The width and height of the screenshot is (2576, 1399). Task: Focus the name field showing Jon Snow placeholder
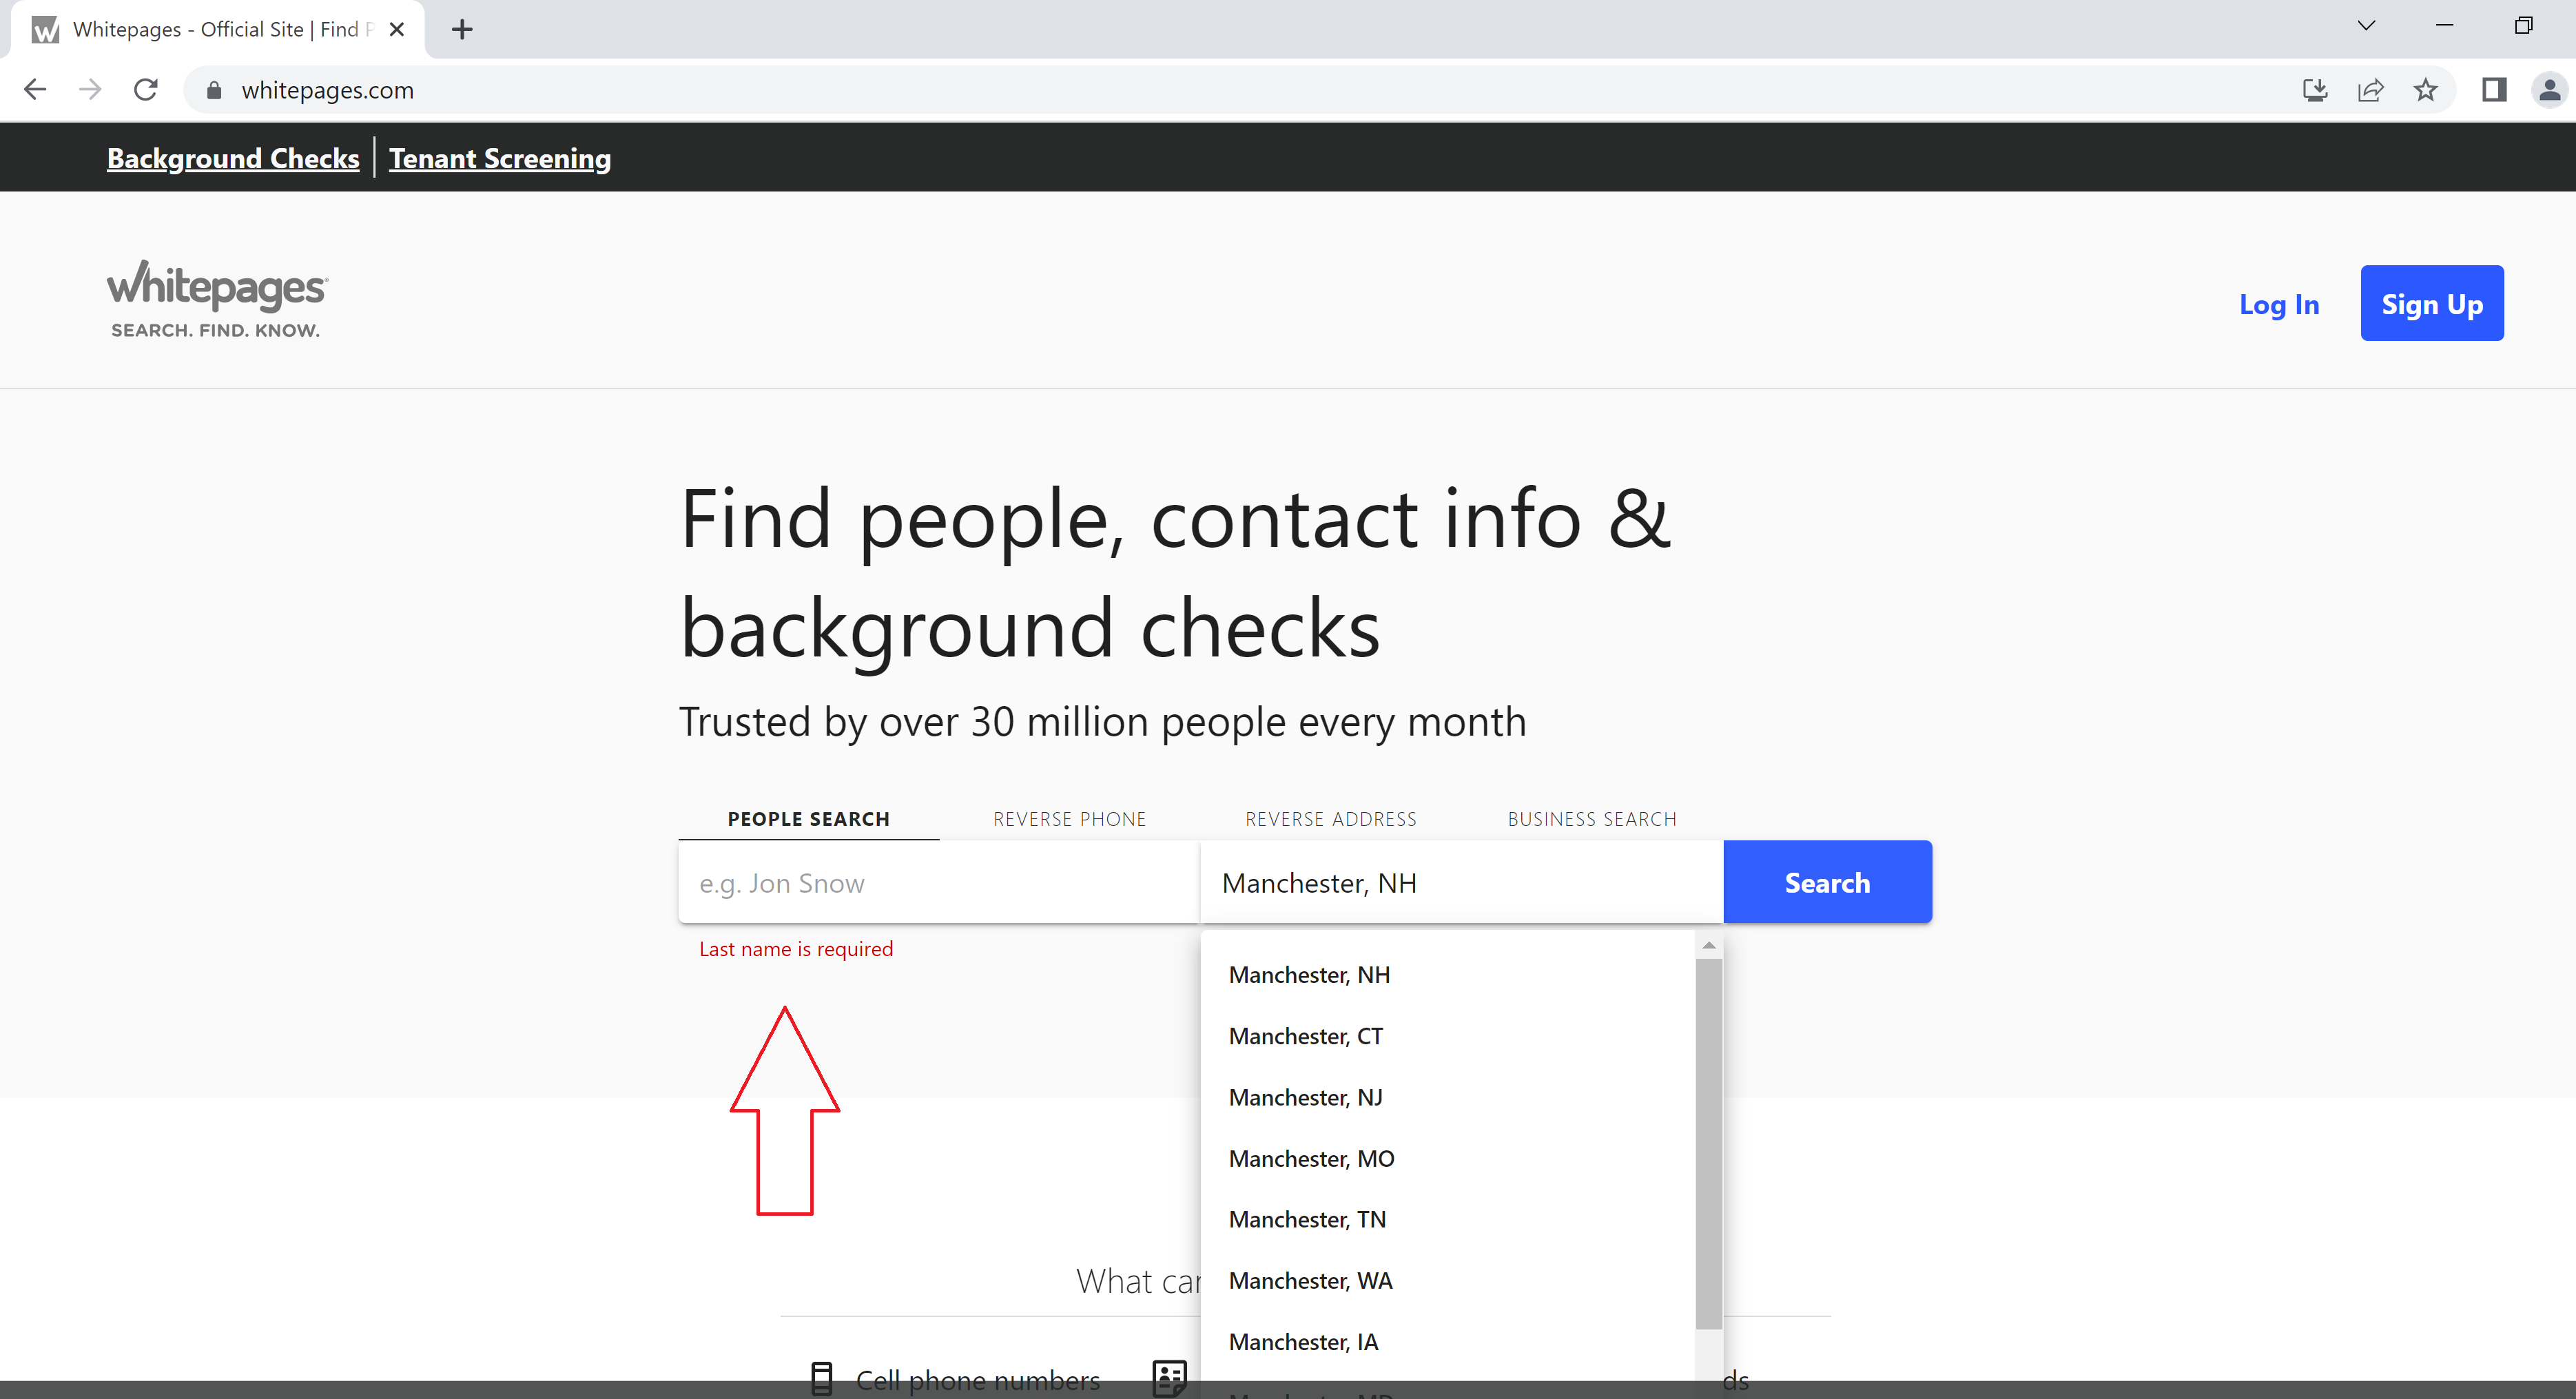(x=939, y=882)
